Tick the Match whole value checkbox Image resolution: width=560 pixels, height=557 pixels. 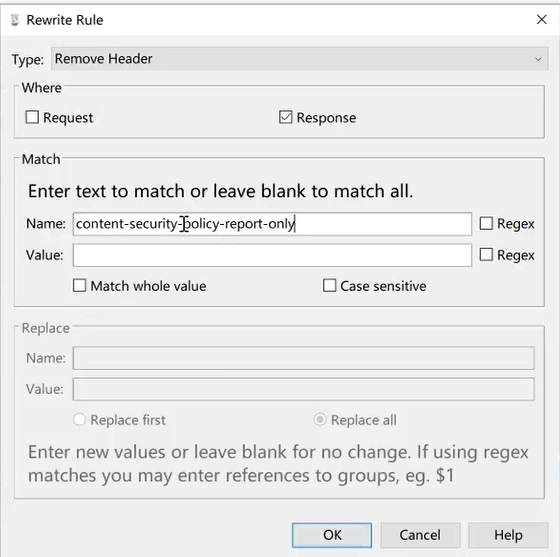pyautogui.click(x=79, y=286)
